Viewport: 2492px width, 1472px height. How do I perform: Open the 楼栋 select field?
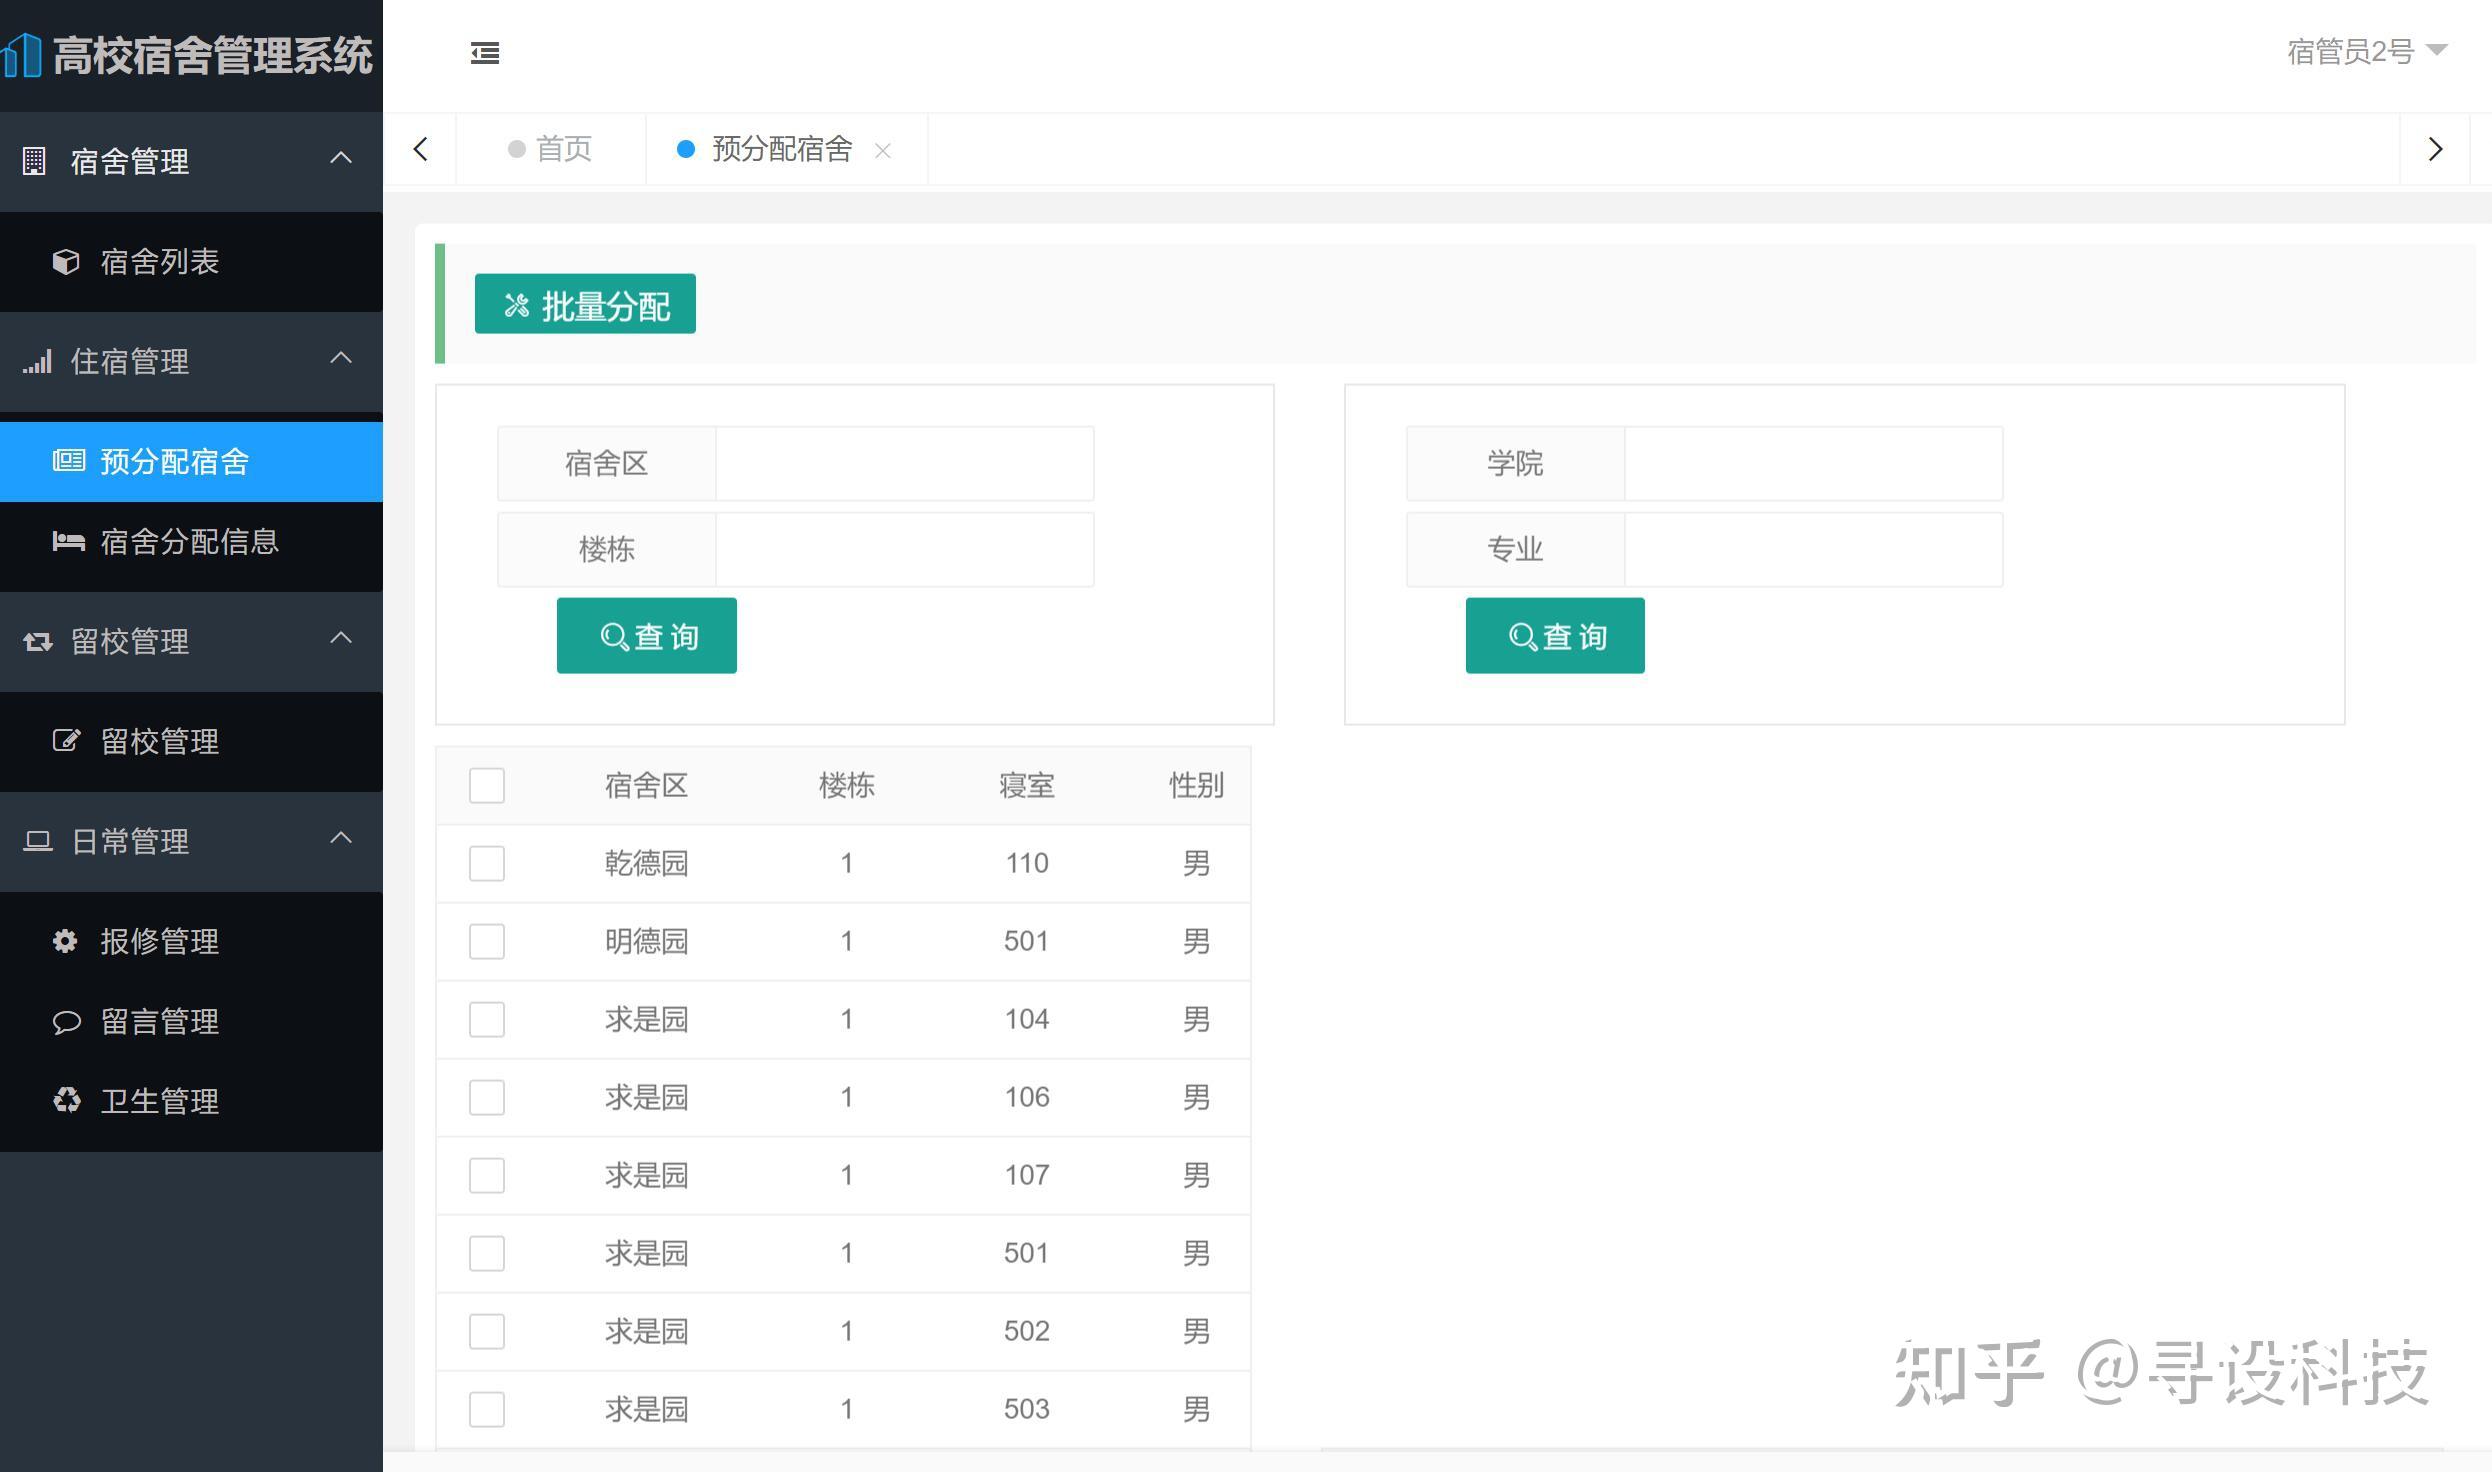coord(904,549)
